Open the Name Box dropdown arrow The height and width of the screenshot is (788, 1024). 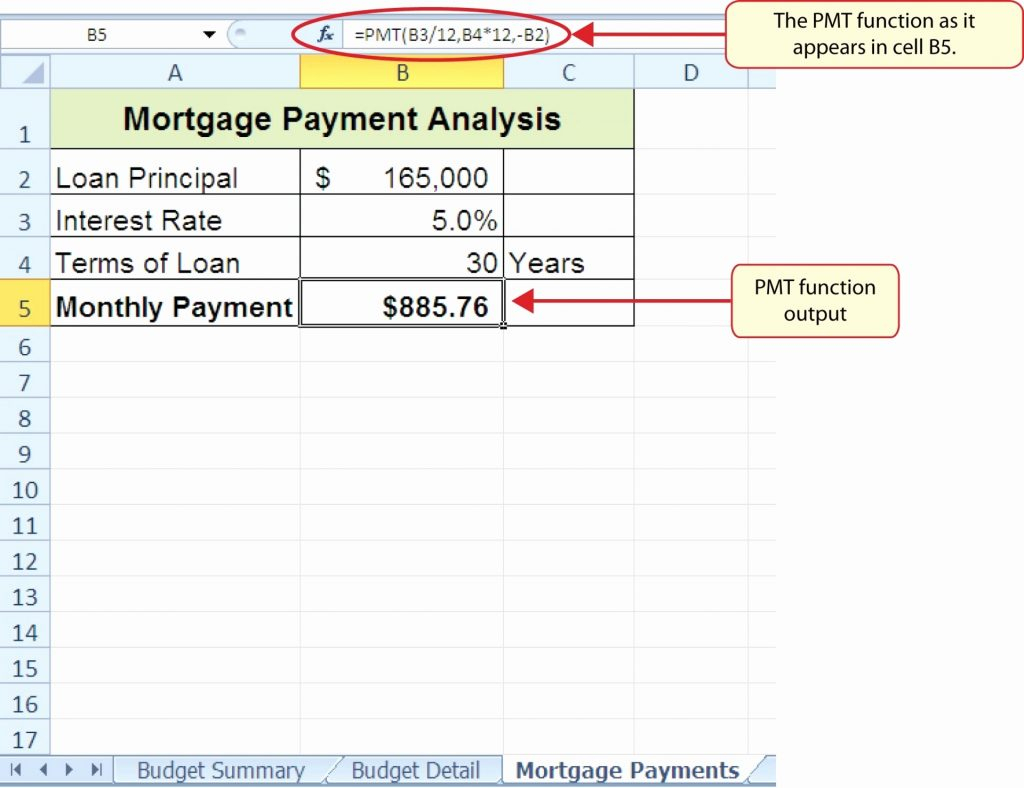pyautogui.click(x=209, y=35)
